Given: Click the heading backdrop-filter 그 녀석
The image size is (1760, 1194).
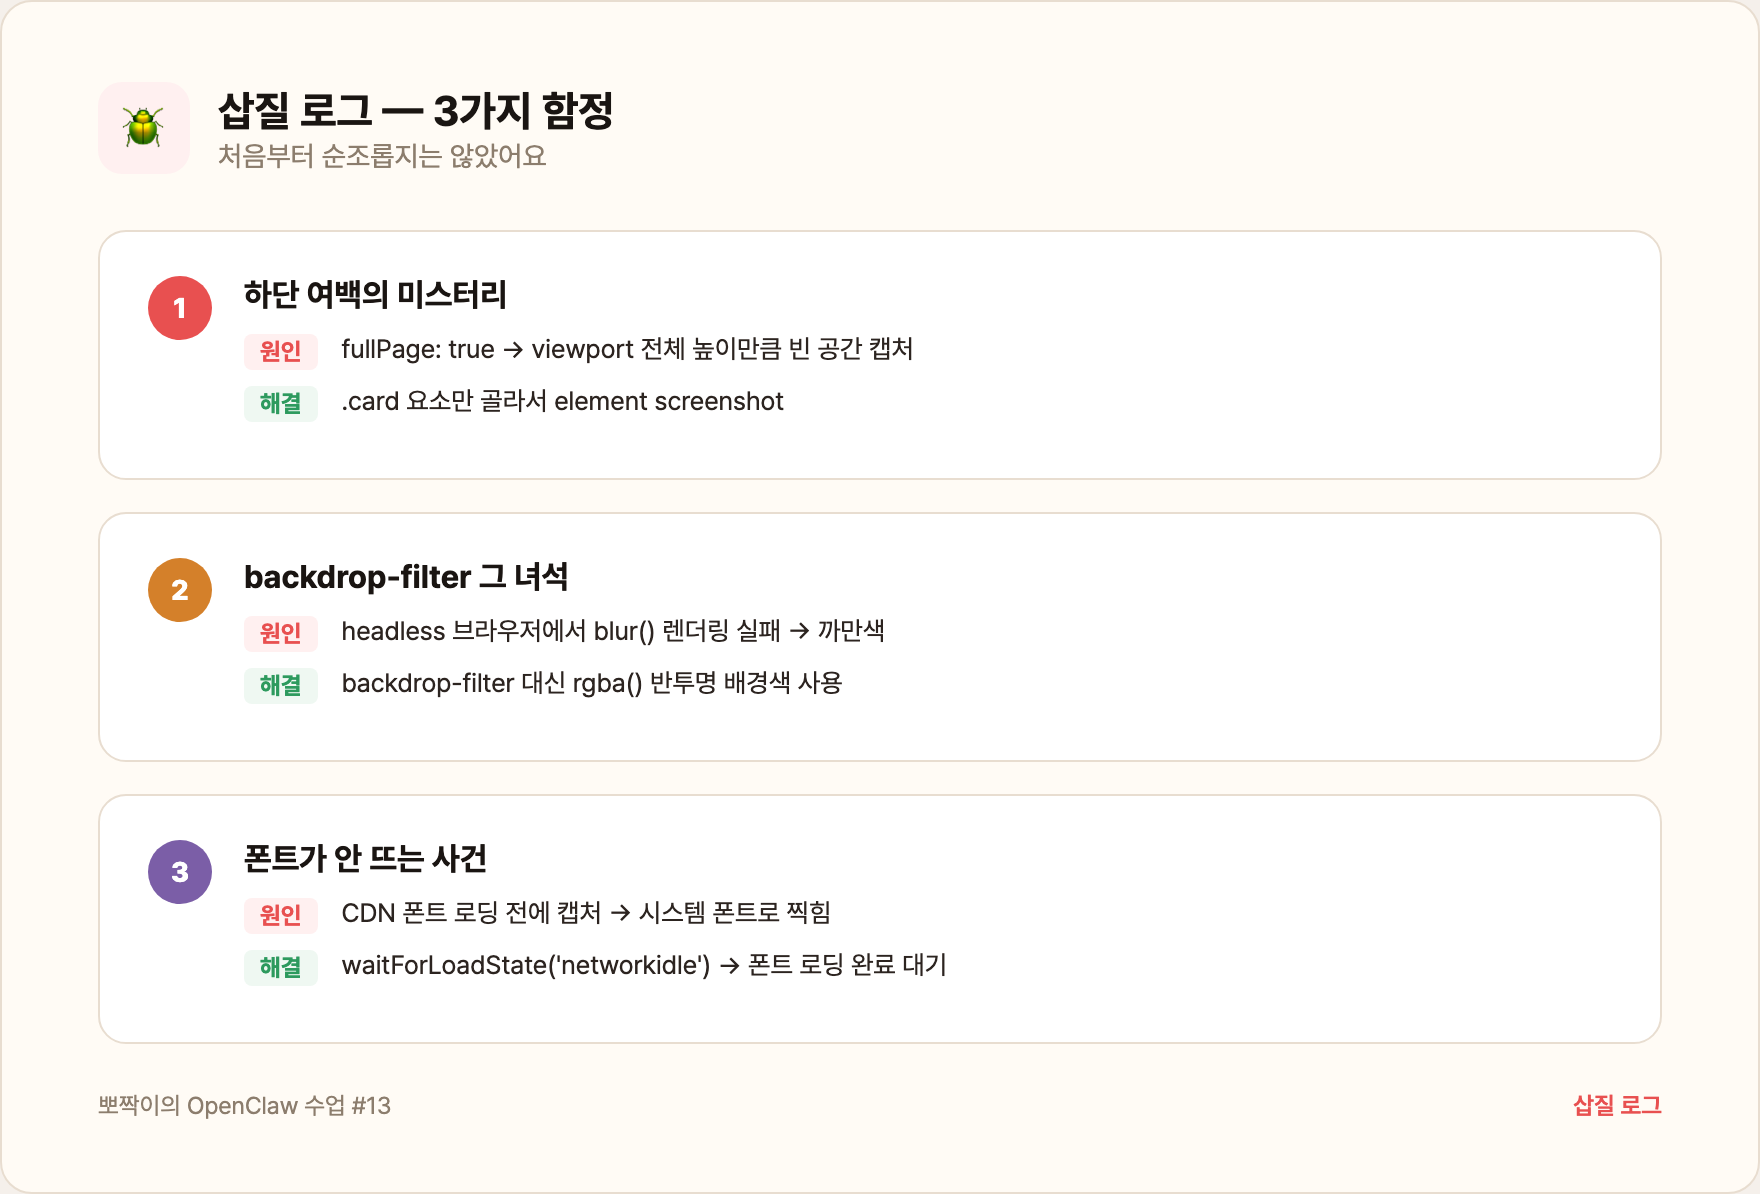Looking at the screenshot, I should coord(405,576).
